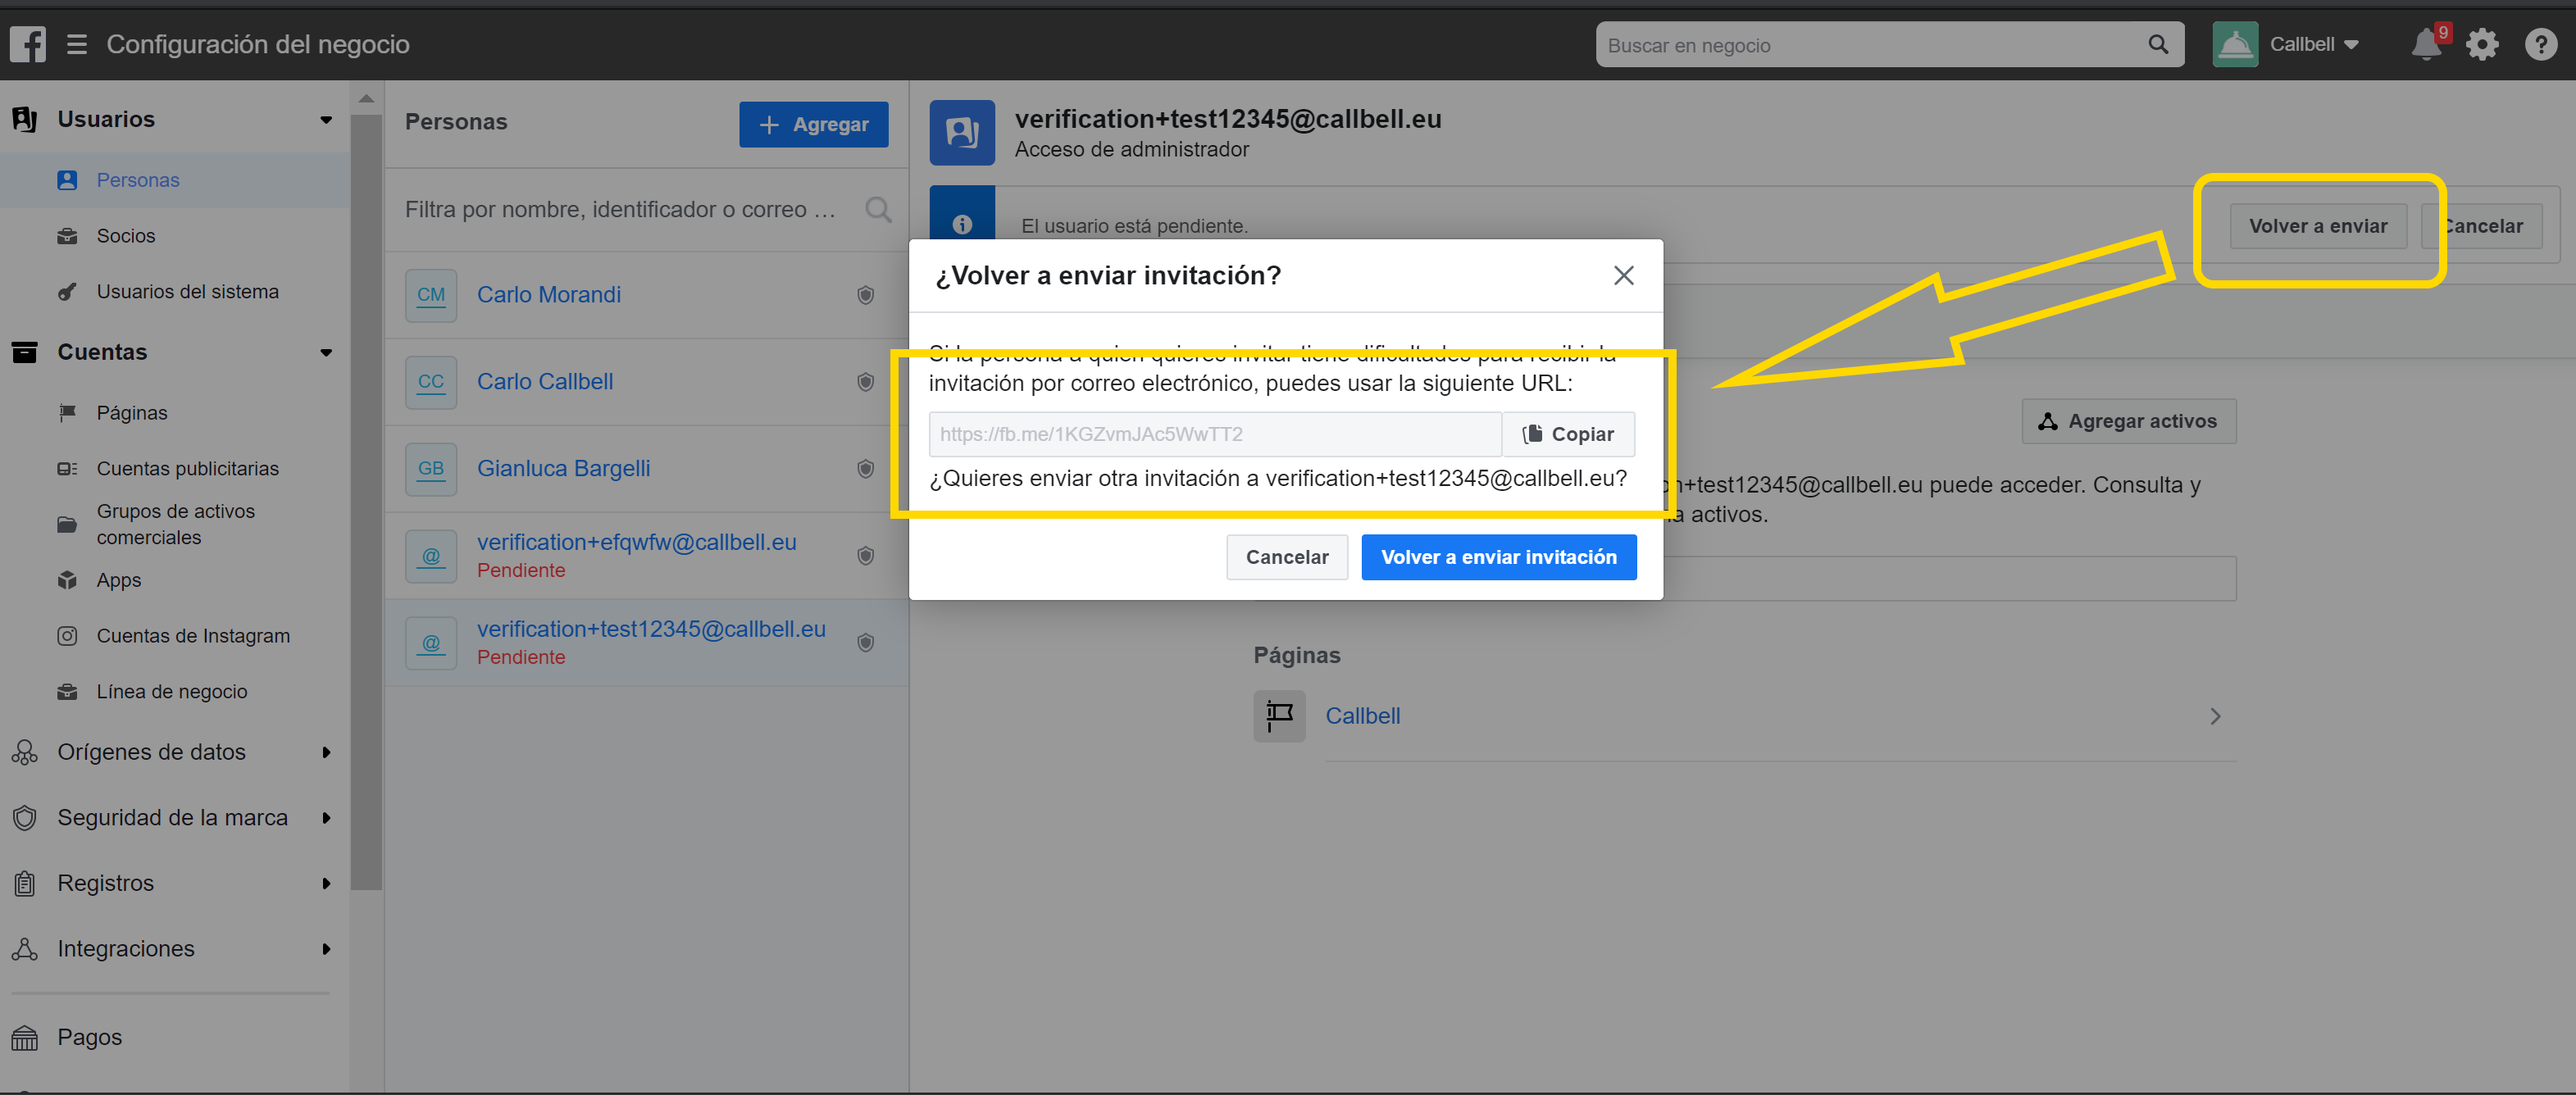Click the sidebar scrollbar up arrow
The width and height of the screenshot is (2576, 1095).
[x=366, y=99]
